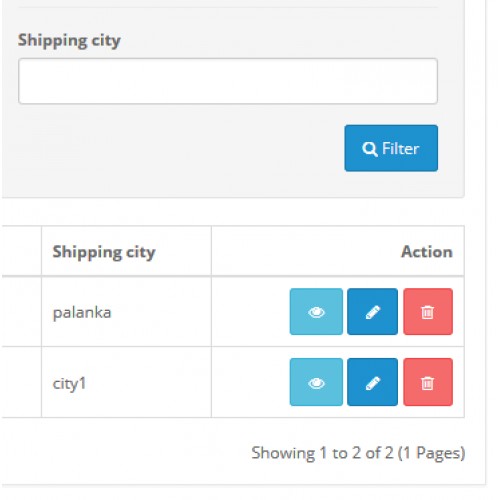Select the palanka city cell
This screenshot has width=500, height=500.
[126, 312]
